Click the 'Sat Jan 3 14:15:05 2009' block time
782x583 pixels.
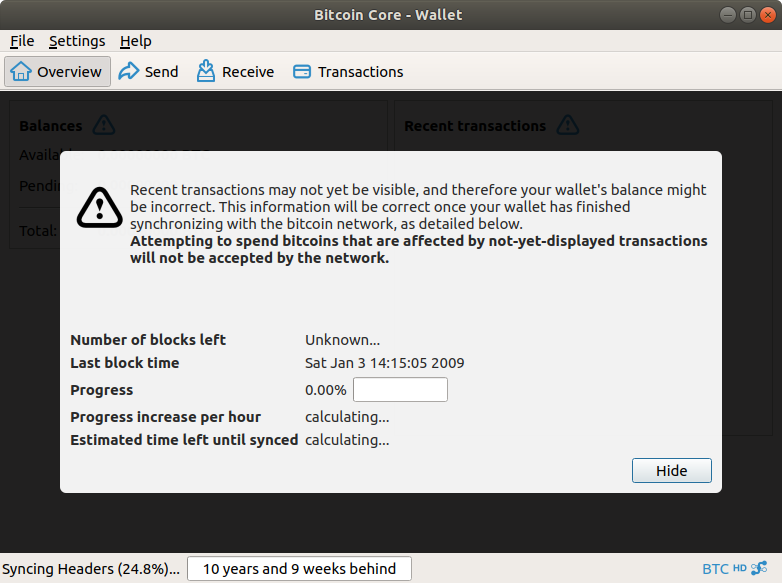[385, 363]
